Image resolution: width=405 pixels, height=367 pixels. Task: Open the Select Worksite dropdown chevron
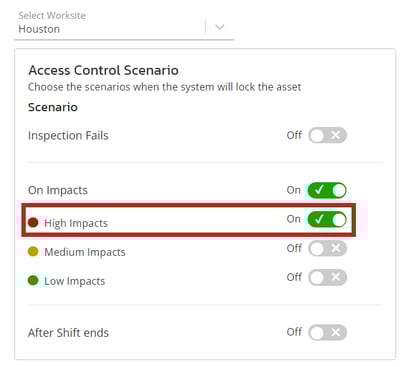tap(220, 27)
